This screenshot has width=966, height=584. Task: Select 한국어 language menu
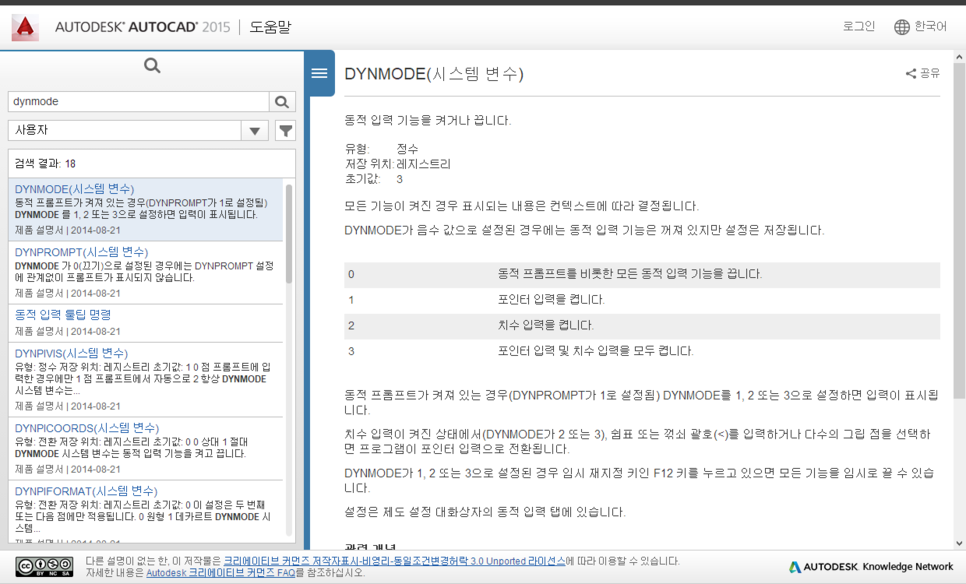coord(930,26)
